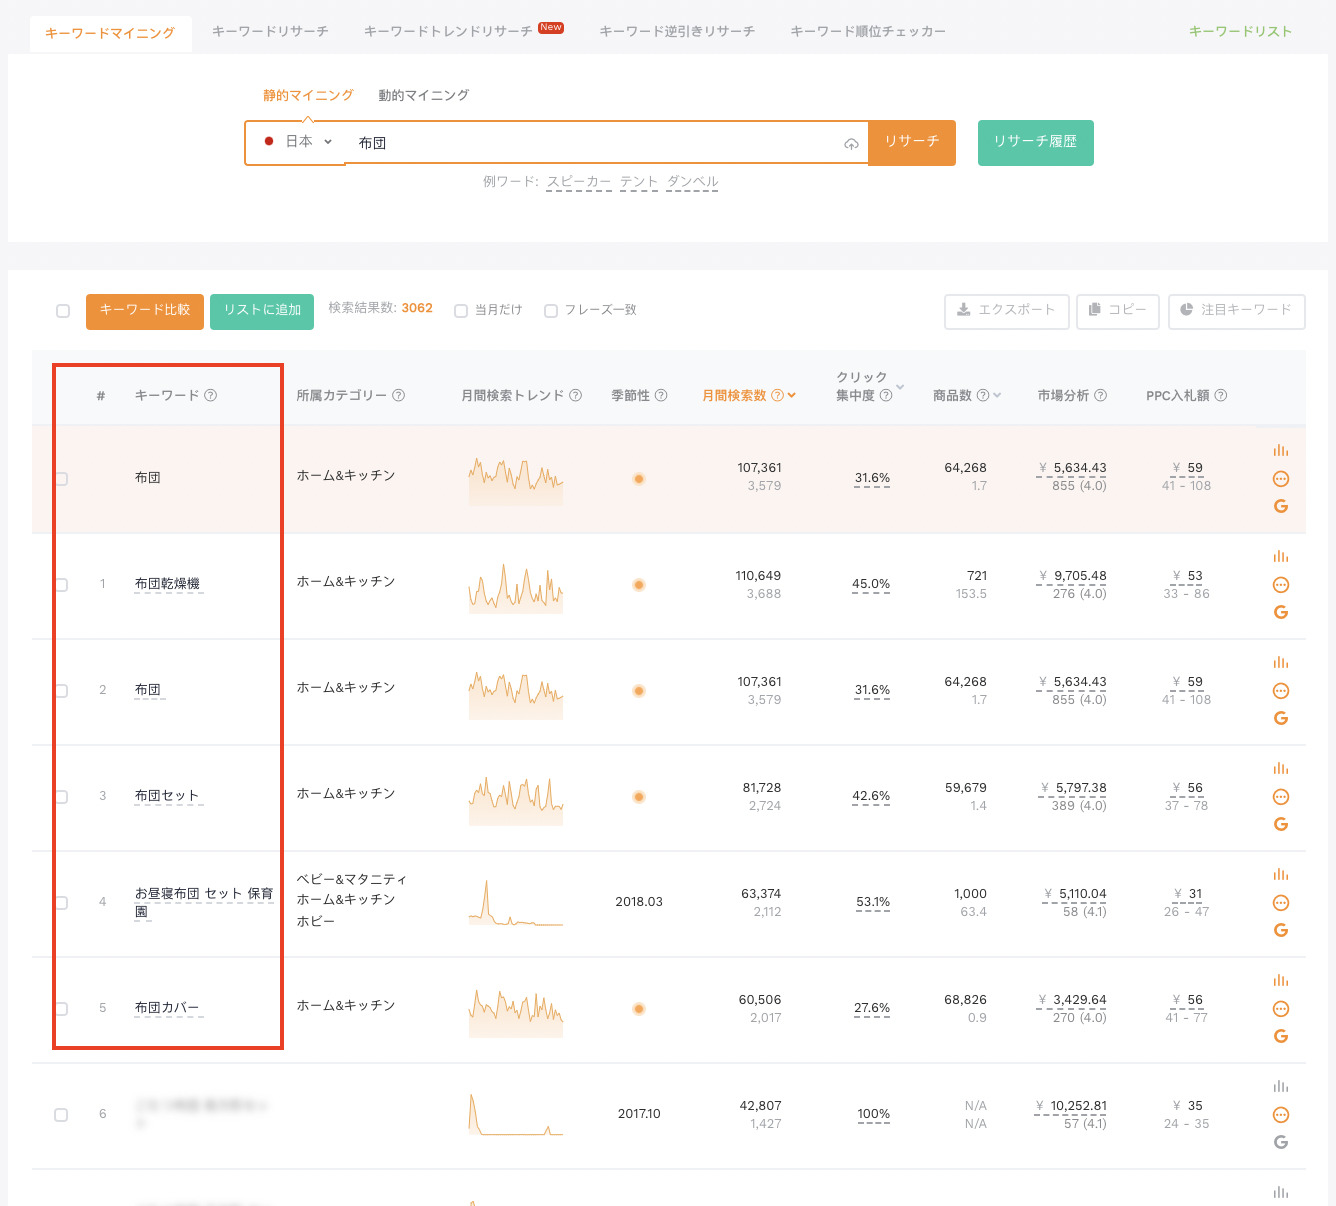Click help icon next to PPC入札額 header
This screenshot has height=1206, width=1336.
[x=1221, y=395]
